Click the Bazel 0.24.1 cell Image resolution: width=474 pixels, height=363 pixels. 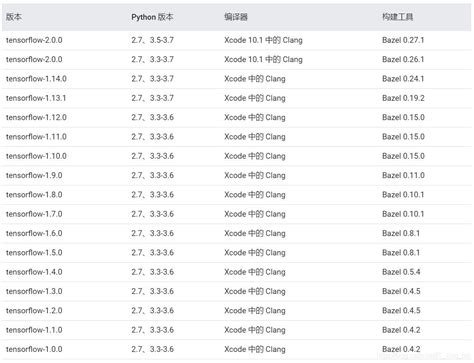(403, 79)
